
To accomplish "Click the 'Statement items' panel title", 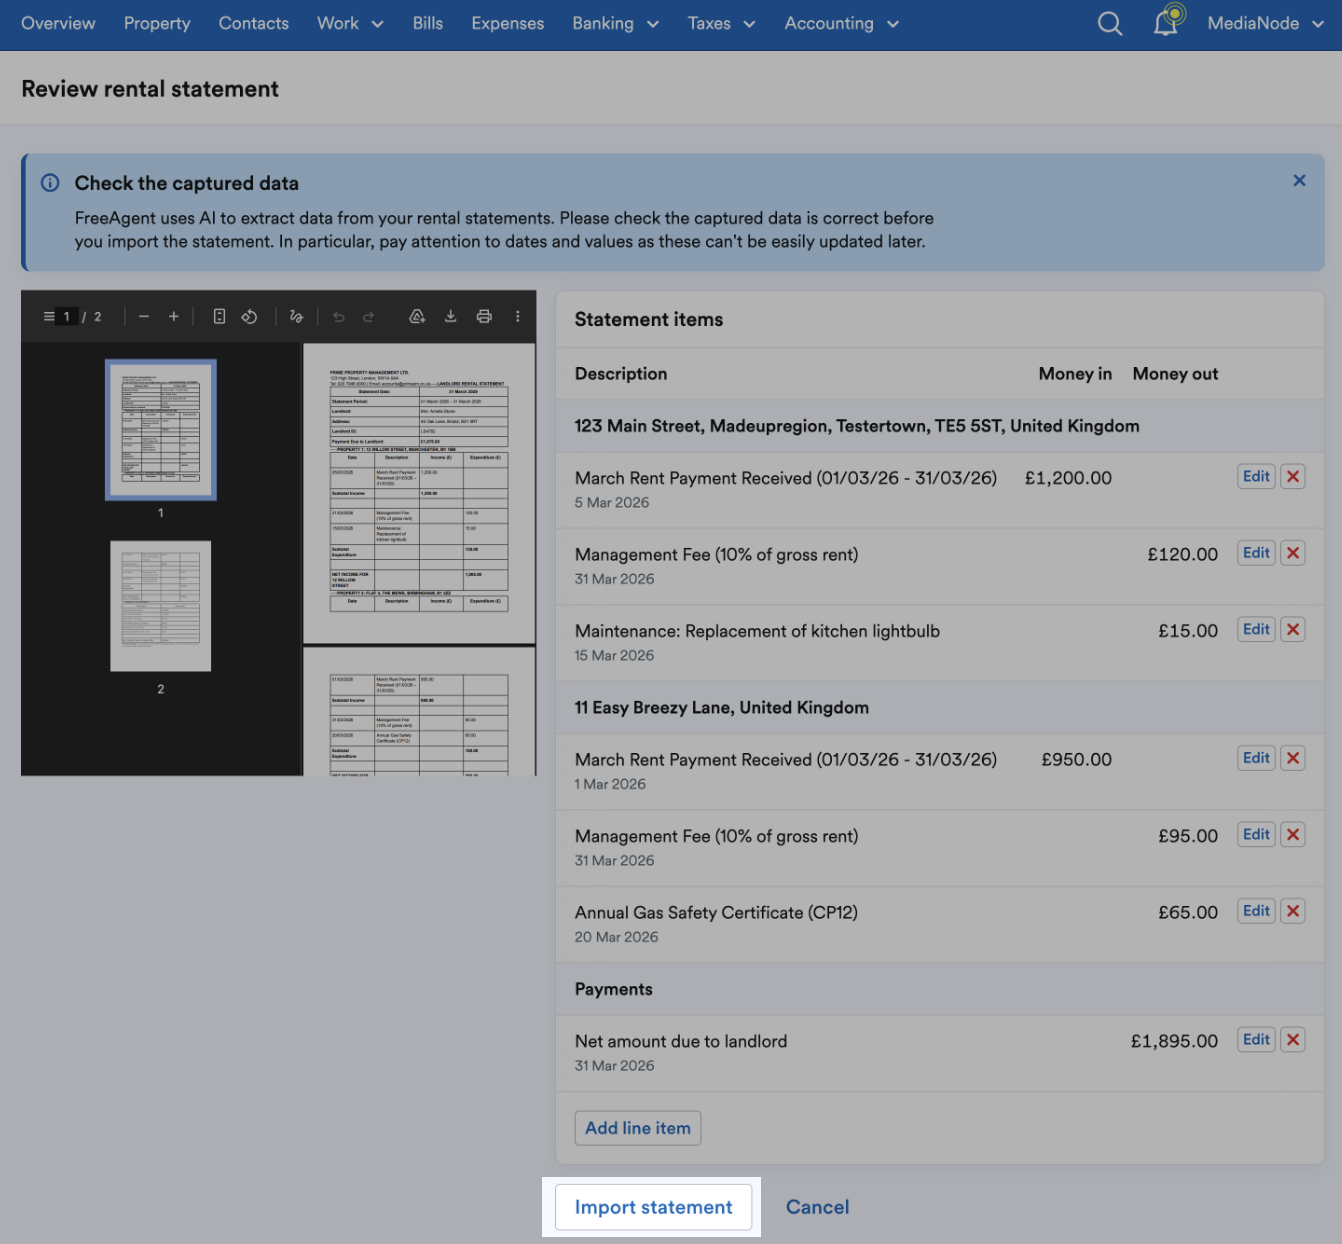I will [x=649, y=319].
